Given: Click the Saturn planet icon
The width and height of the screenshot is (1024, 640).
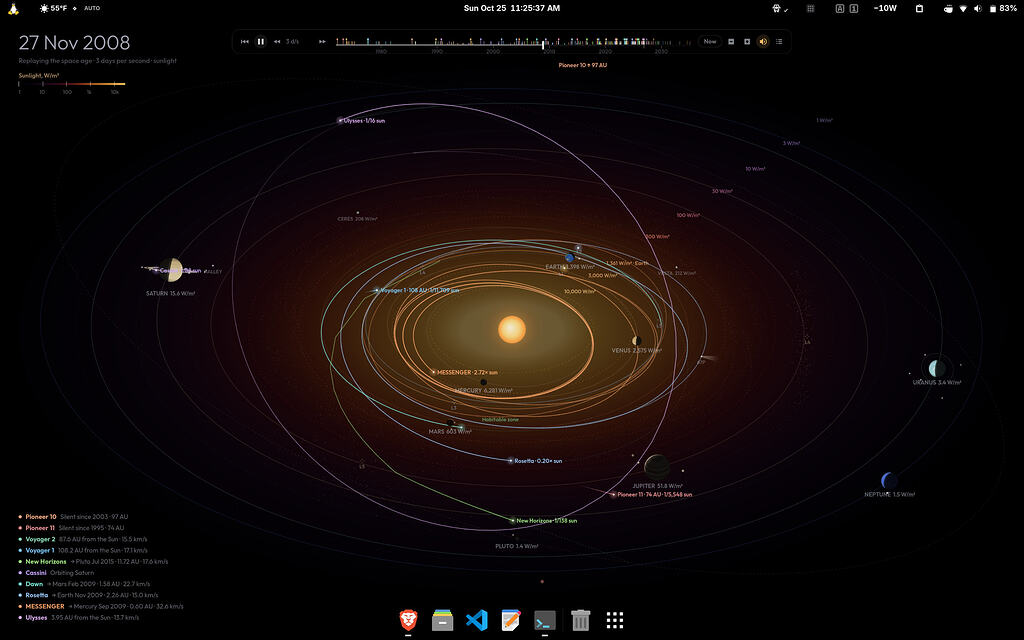Looking at the screenshot, I should point(171,270).
